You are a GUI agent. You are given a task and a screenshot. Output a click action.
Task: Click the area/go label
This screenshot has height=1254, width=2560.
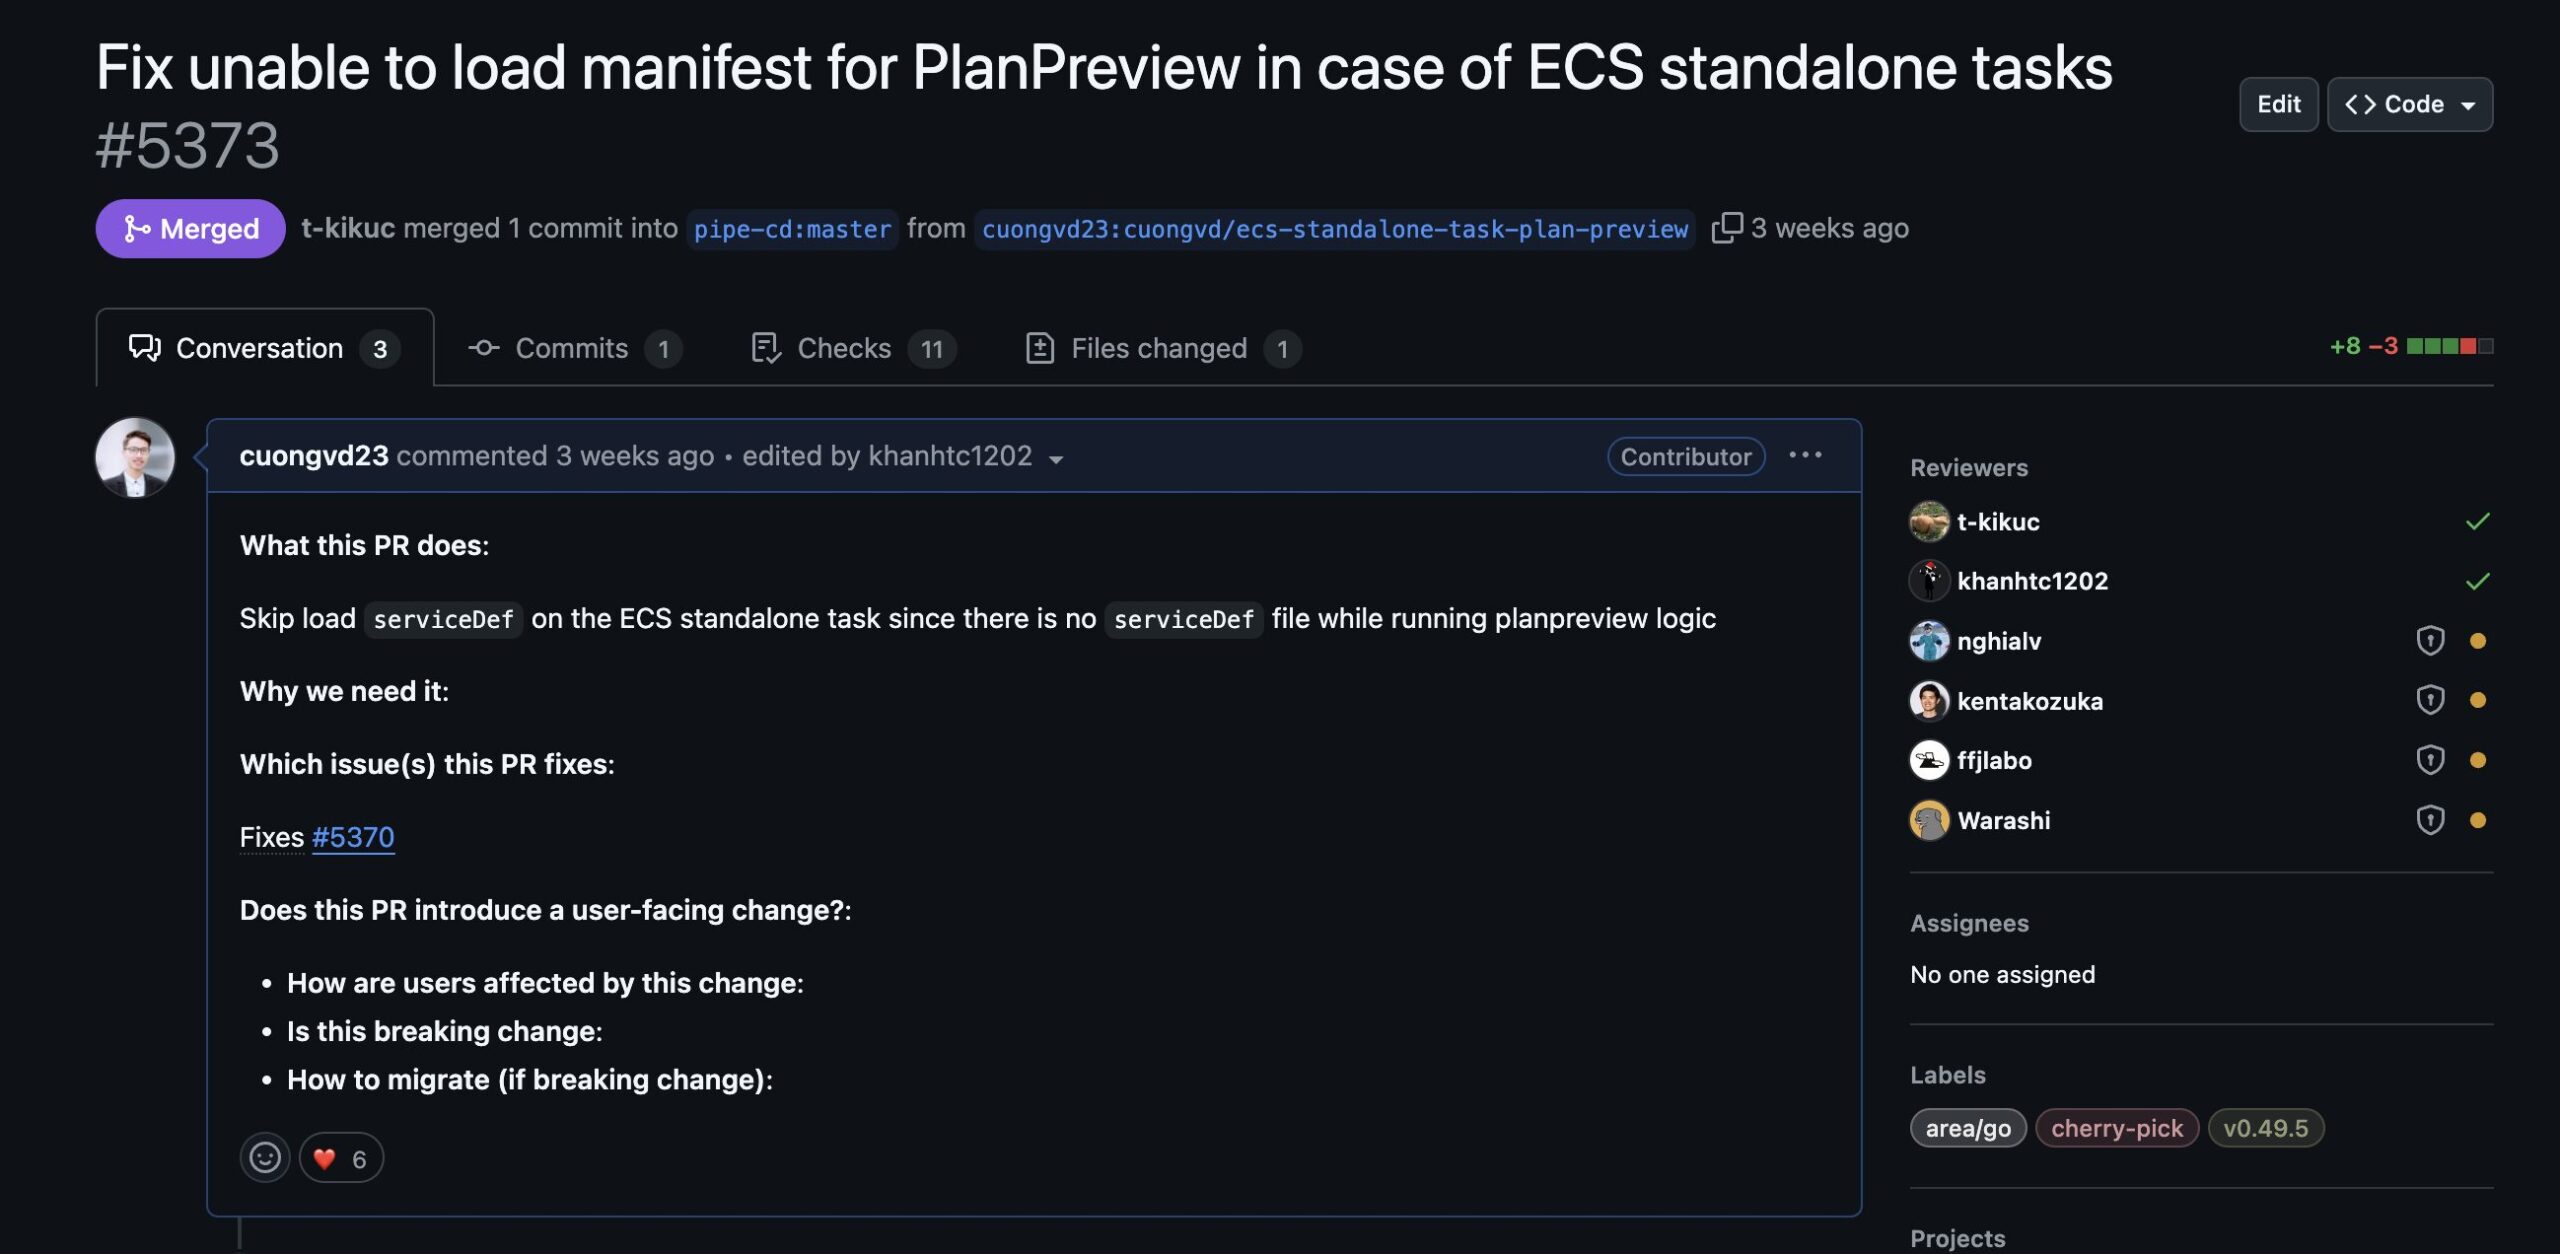[1967, 1127]
